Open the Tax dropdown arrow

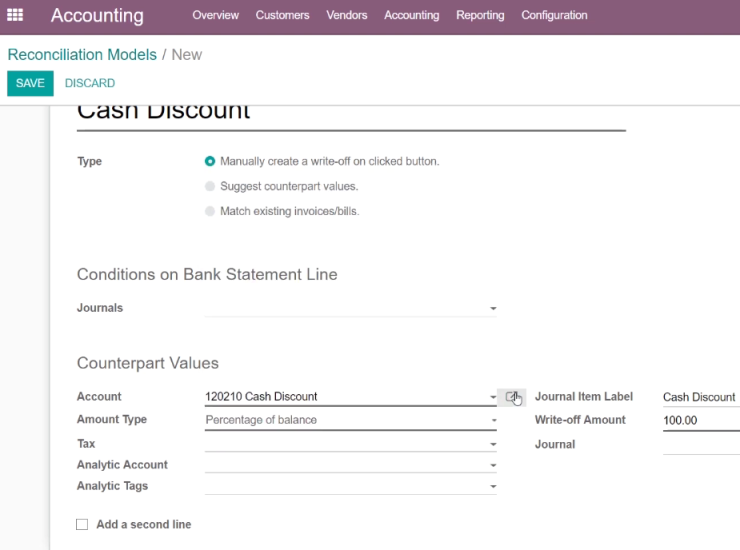[x=493, y=444]
